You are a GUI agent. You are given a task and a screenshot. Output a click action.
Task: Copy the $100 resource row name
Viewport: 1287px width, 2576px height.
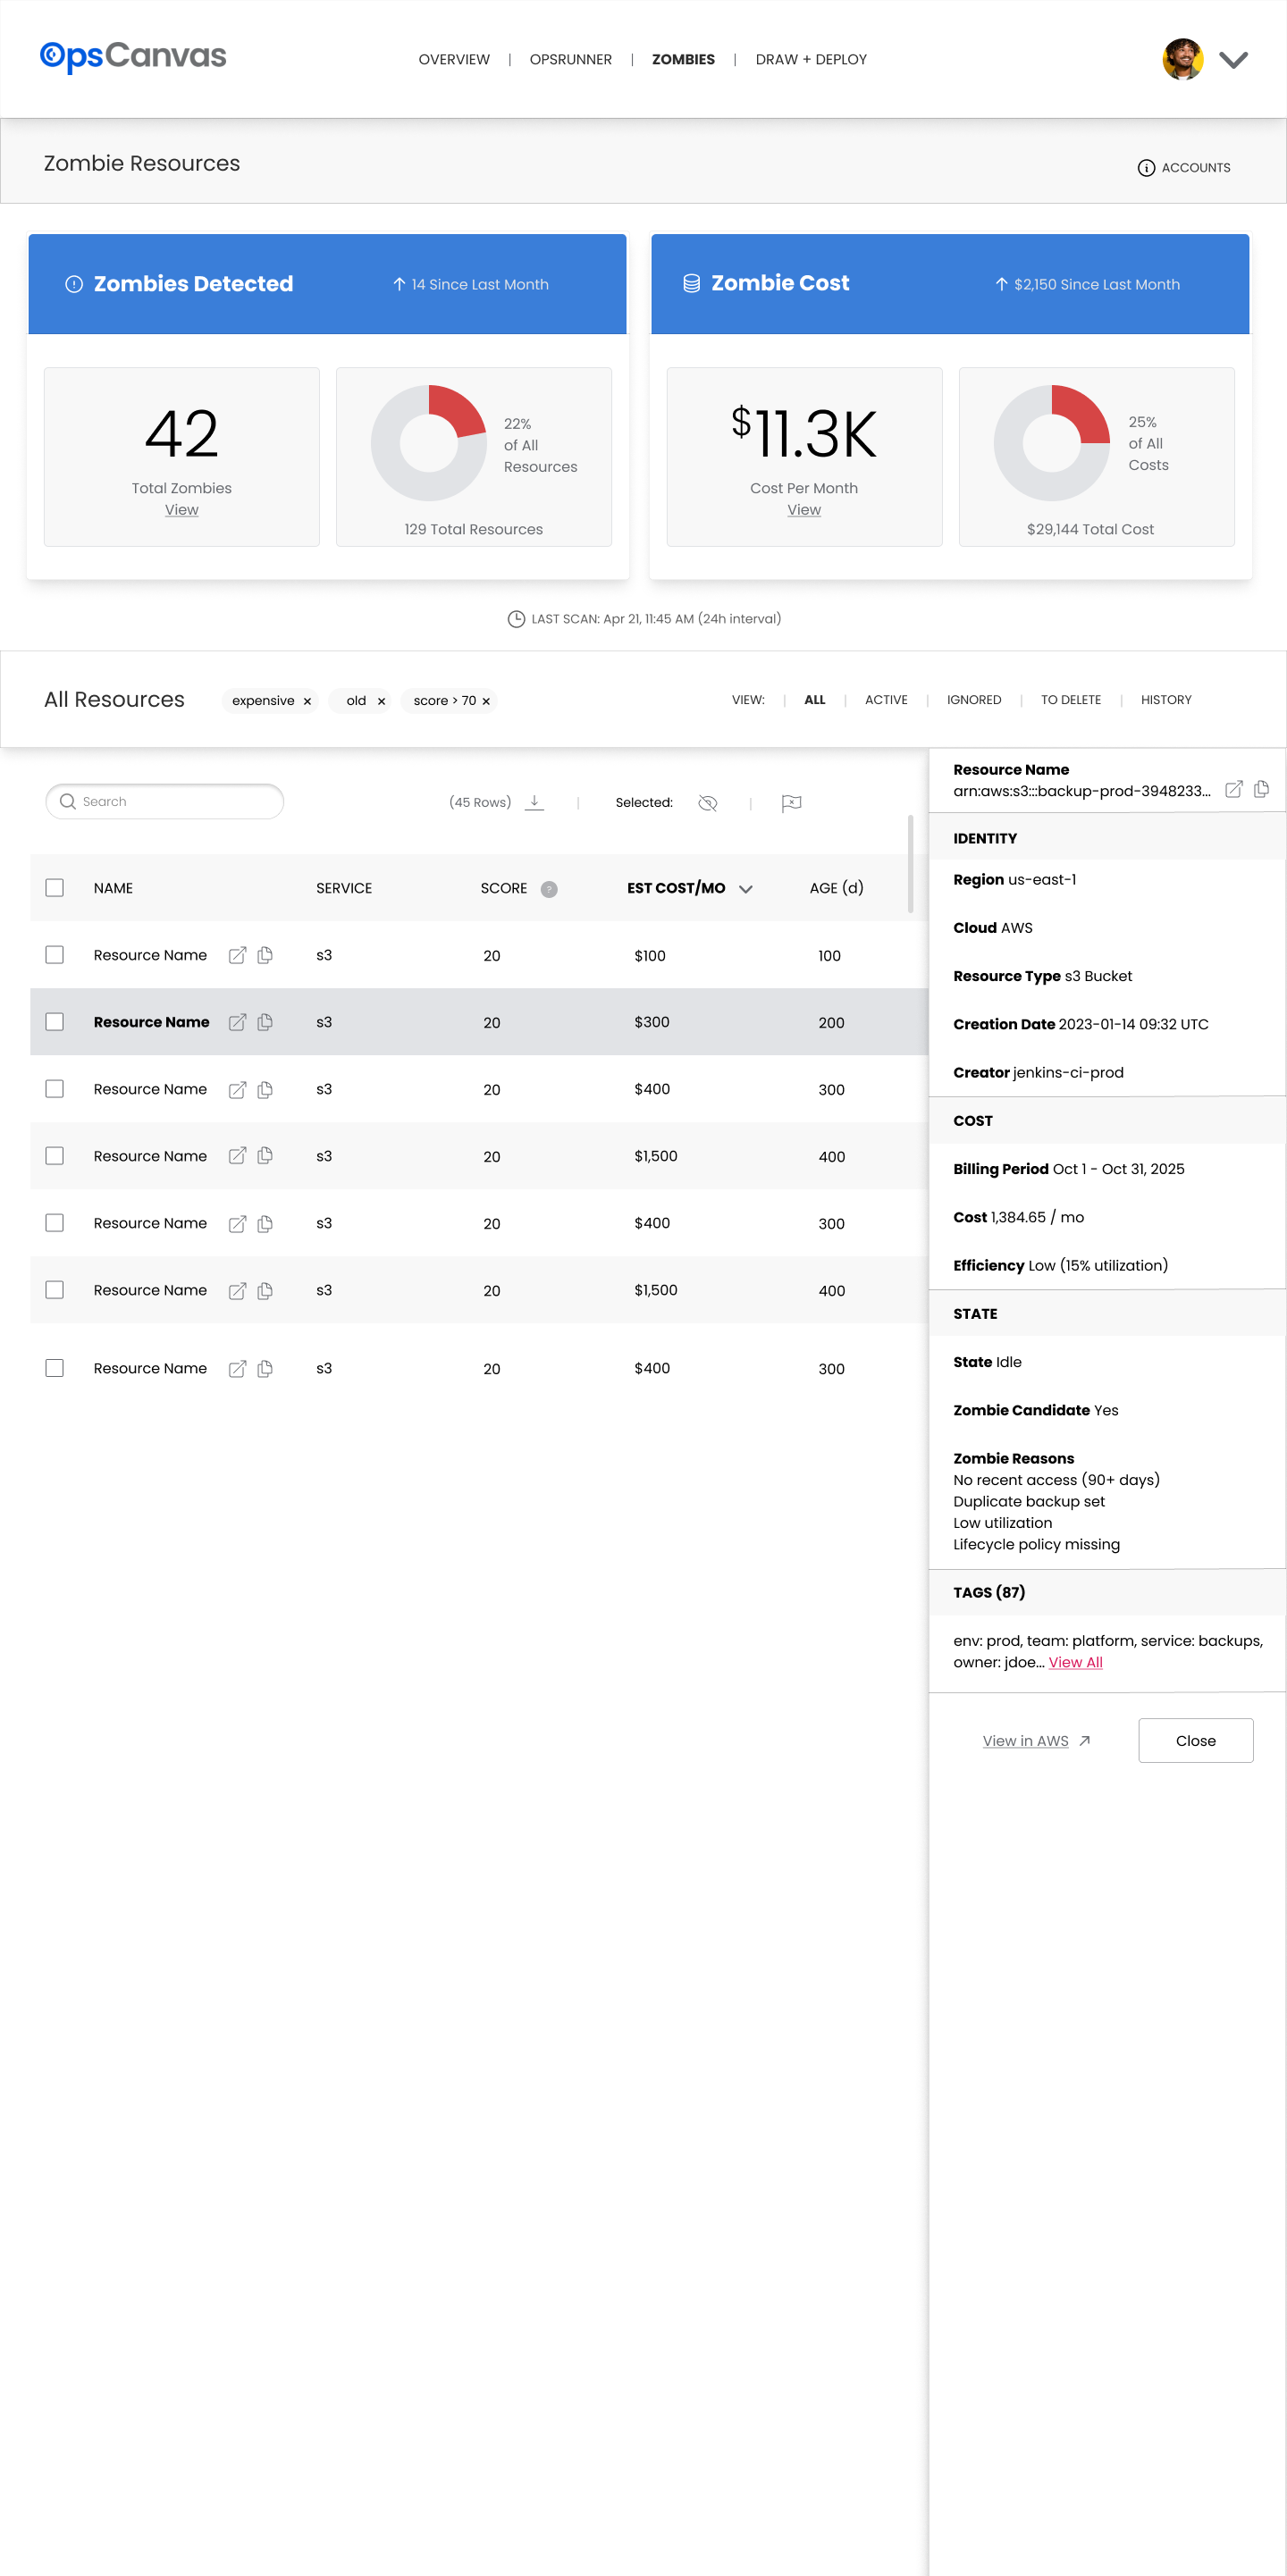pos(265,955)
